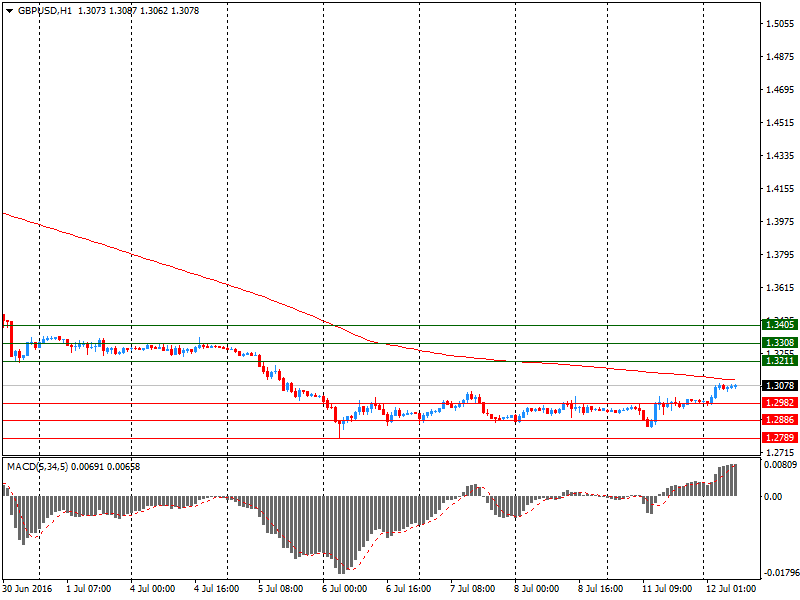This screenshot has width=800, height=600.
Task: Click the 1.5055 price scale value
Action: (780, 23)
